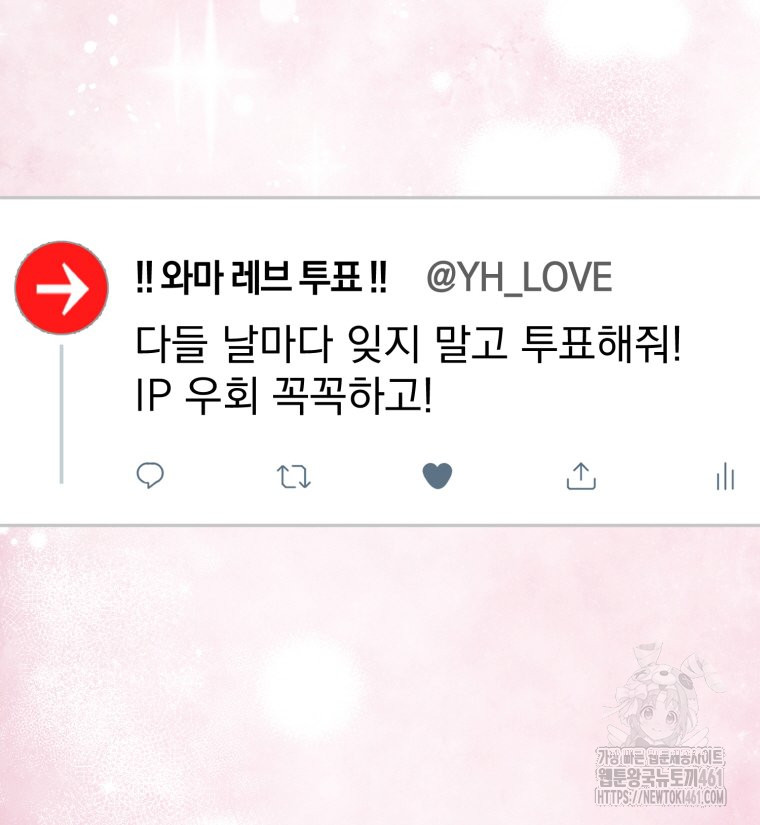Visit the @YH_LOVE handle profile

click(x=519, y=277)
